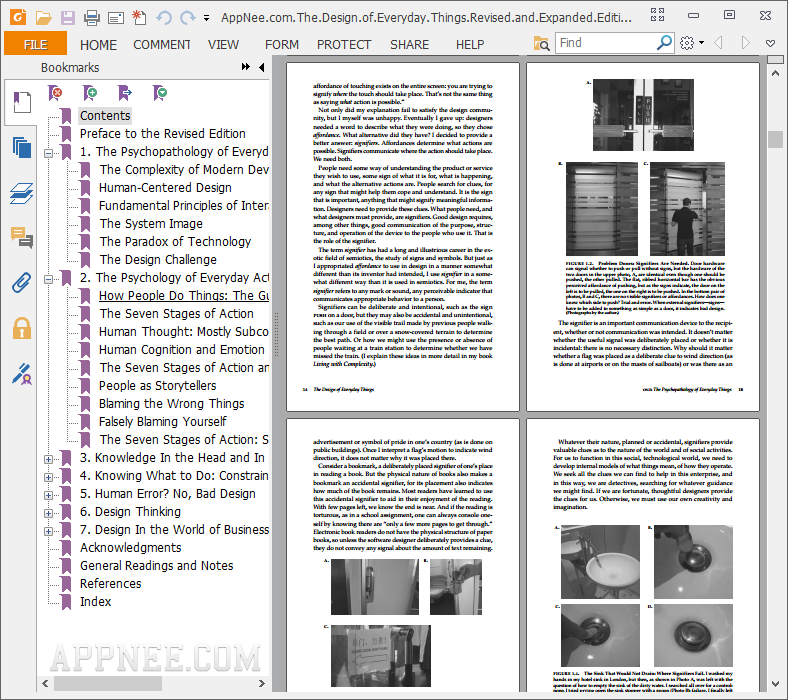Expand chapter 4 Knowing What to Do
This screenshot has height=700, width=788.
point(48,477)
